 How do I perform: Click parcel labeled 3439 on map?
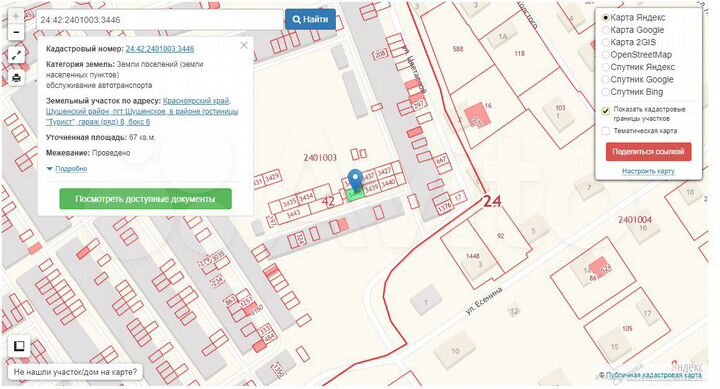pyautogui.click(x=371, y=187)
